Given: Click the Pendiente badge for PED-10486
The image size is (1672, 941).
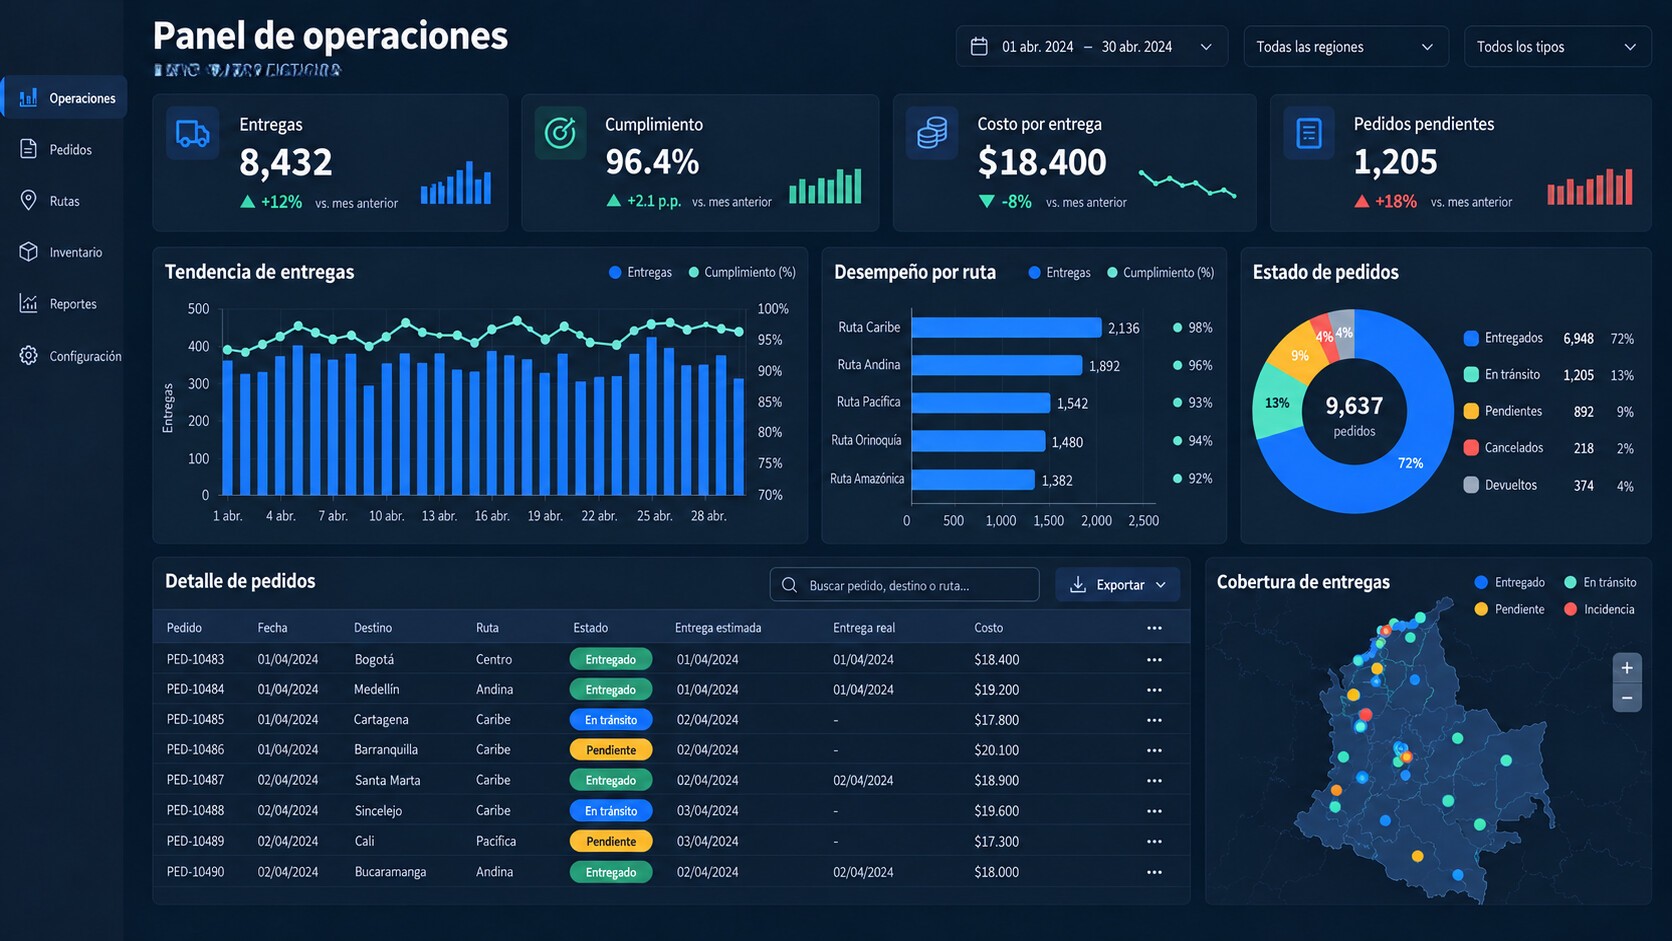Looking at the screenshot, I should coord(611,750).
